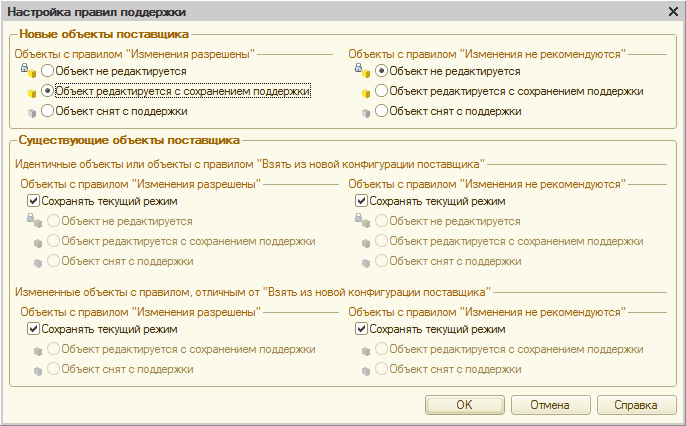
Task: Select "Объект не редактируется" for new objects, "Изменения разрешены"
Action: 48,72
